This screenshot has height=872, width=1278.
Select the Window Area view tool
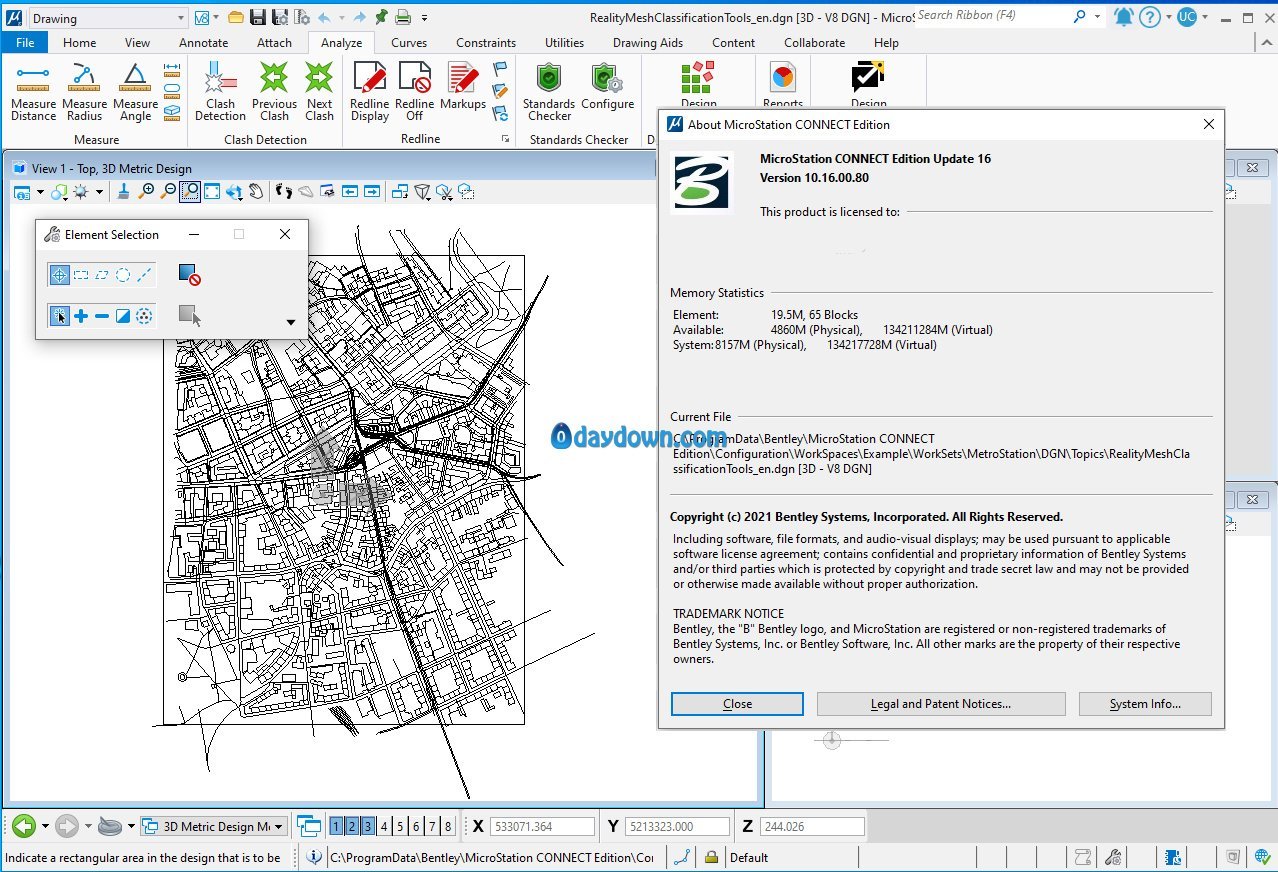pos(189,191)
